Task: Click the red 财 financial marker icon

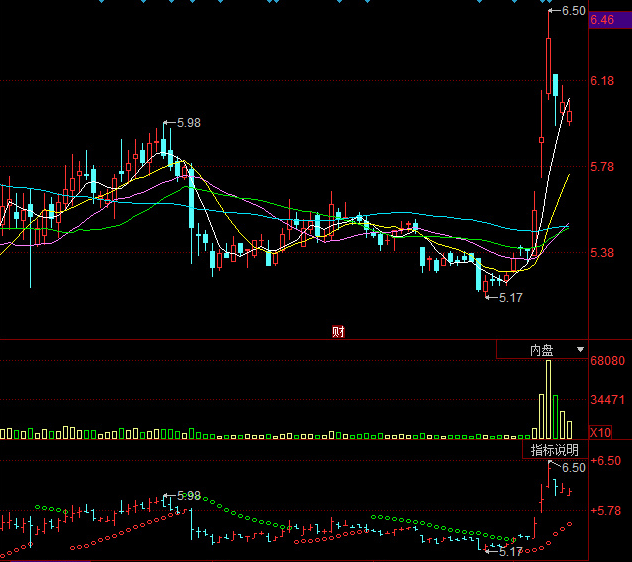Action: pyautogui.click(x=338, y=331)
